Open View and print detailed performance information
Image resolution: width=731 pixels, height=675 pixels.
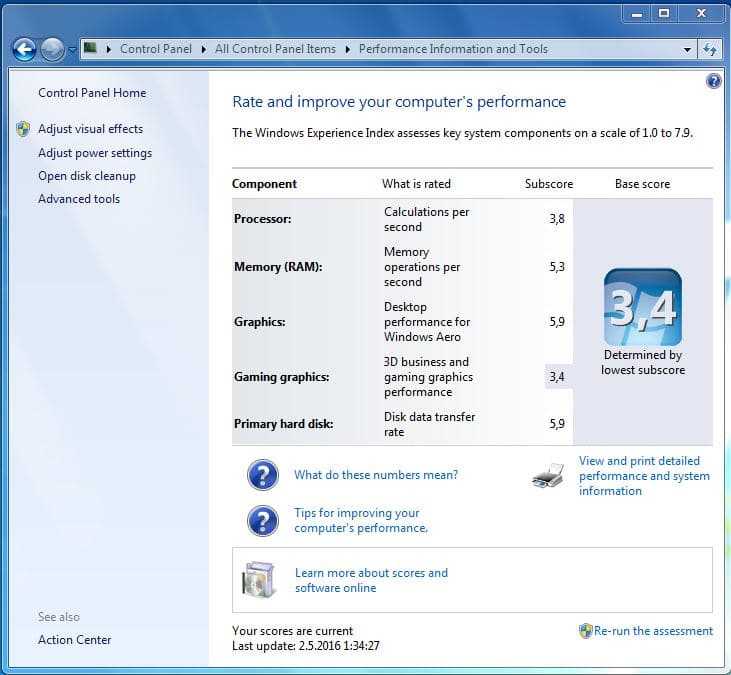[x=644, y=475]
